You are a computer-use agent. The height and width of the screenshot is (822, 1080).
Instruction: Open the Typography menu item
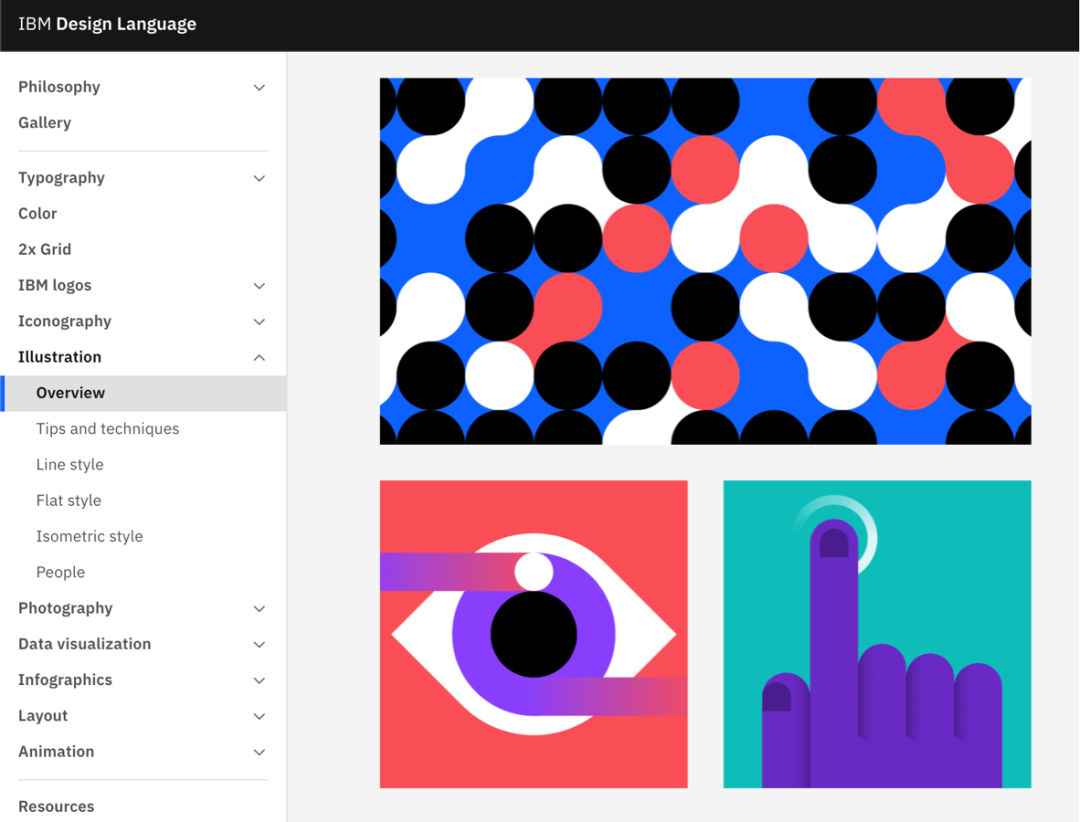[x=61, y=178]
